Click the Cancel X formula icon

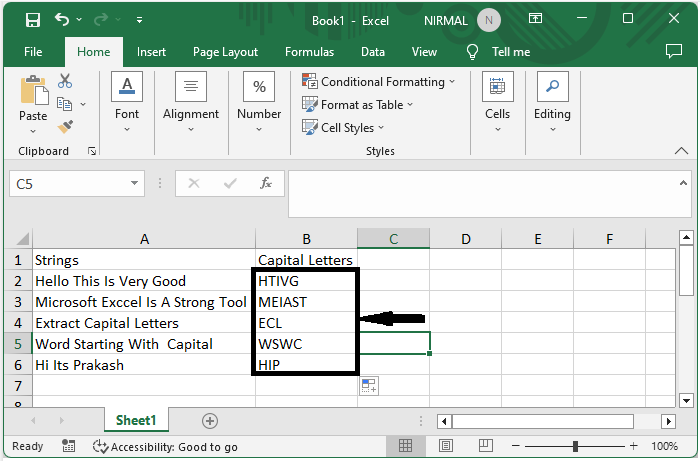[x=194, y=183]
